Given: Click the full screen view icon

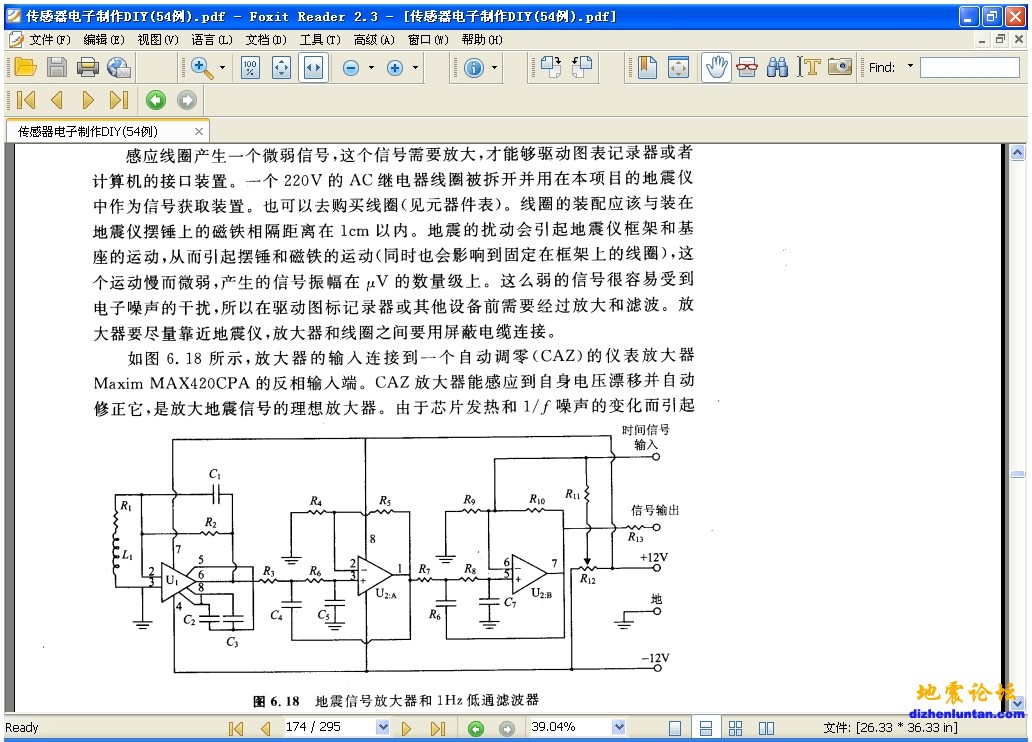Looking at the screenshot, I should pyautogui.click(x=679, y=67).
